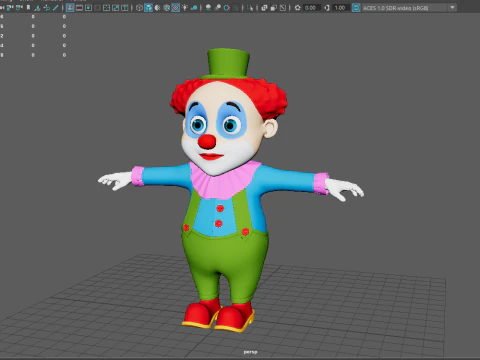
Task: Toggle the viewport Grid display
Action: [x=70, y=8]
